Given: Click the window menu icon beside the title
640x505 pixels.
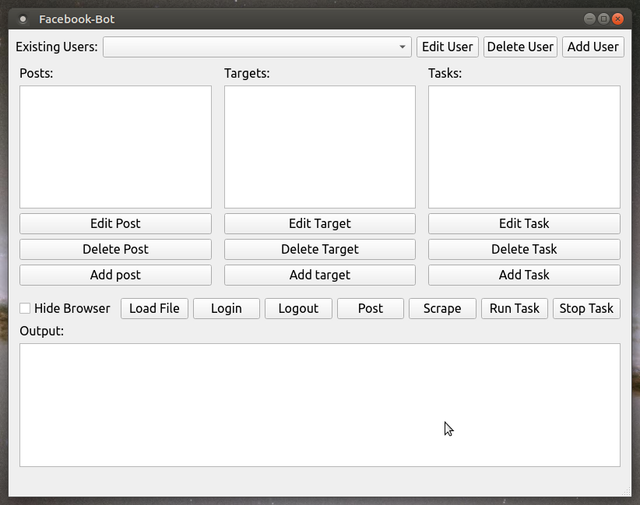Looking at the screenshot, I should click(x=23, y=19).
